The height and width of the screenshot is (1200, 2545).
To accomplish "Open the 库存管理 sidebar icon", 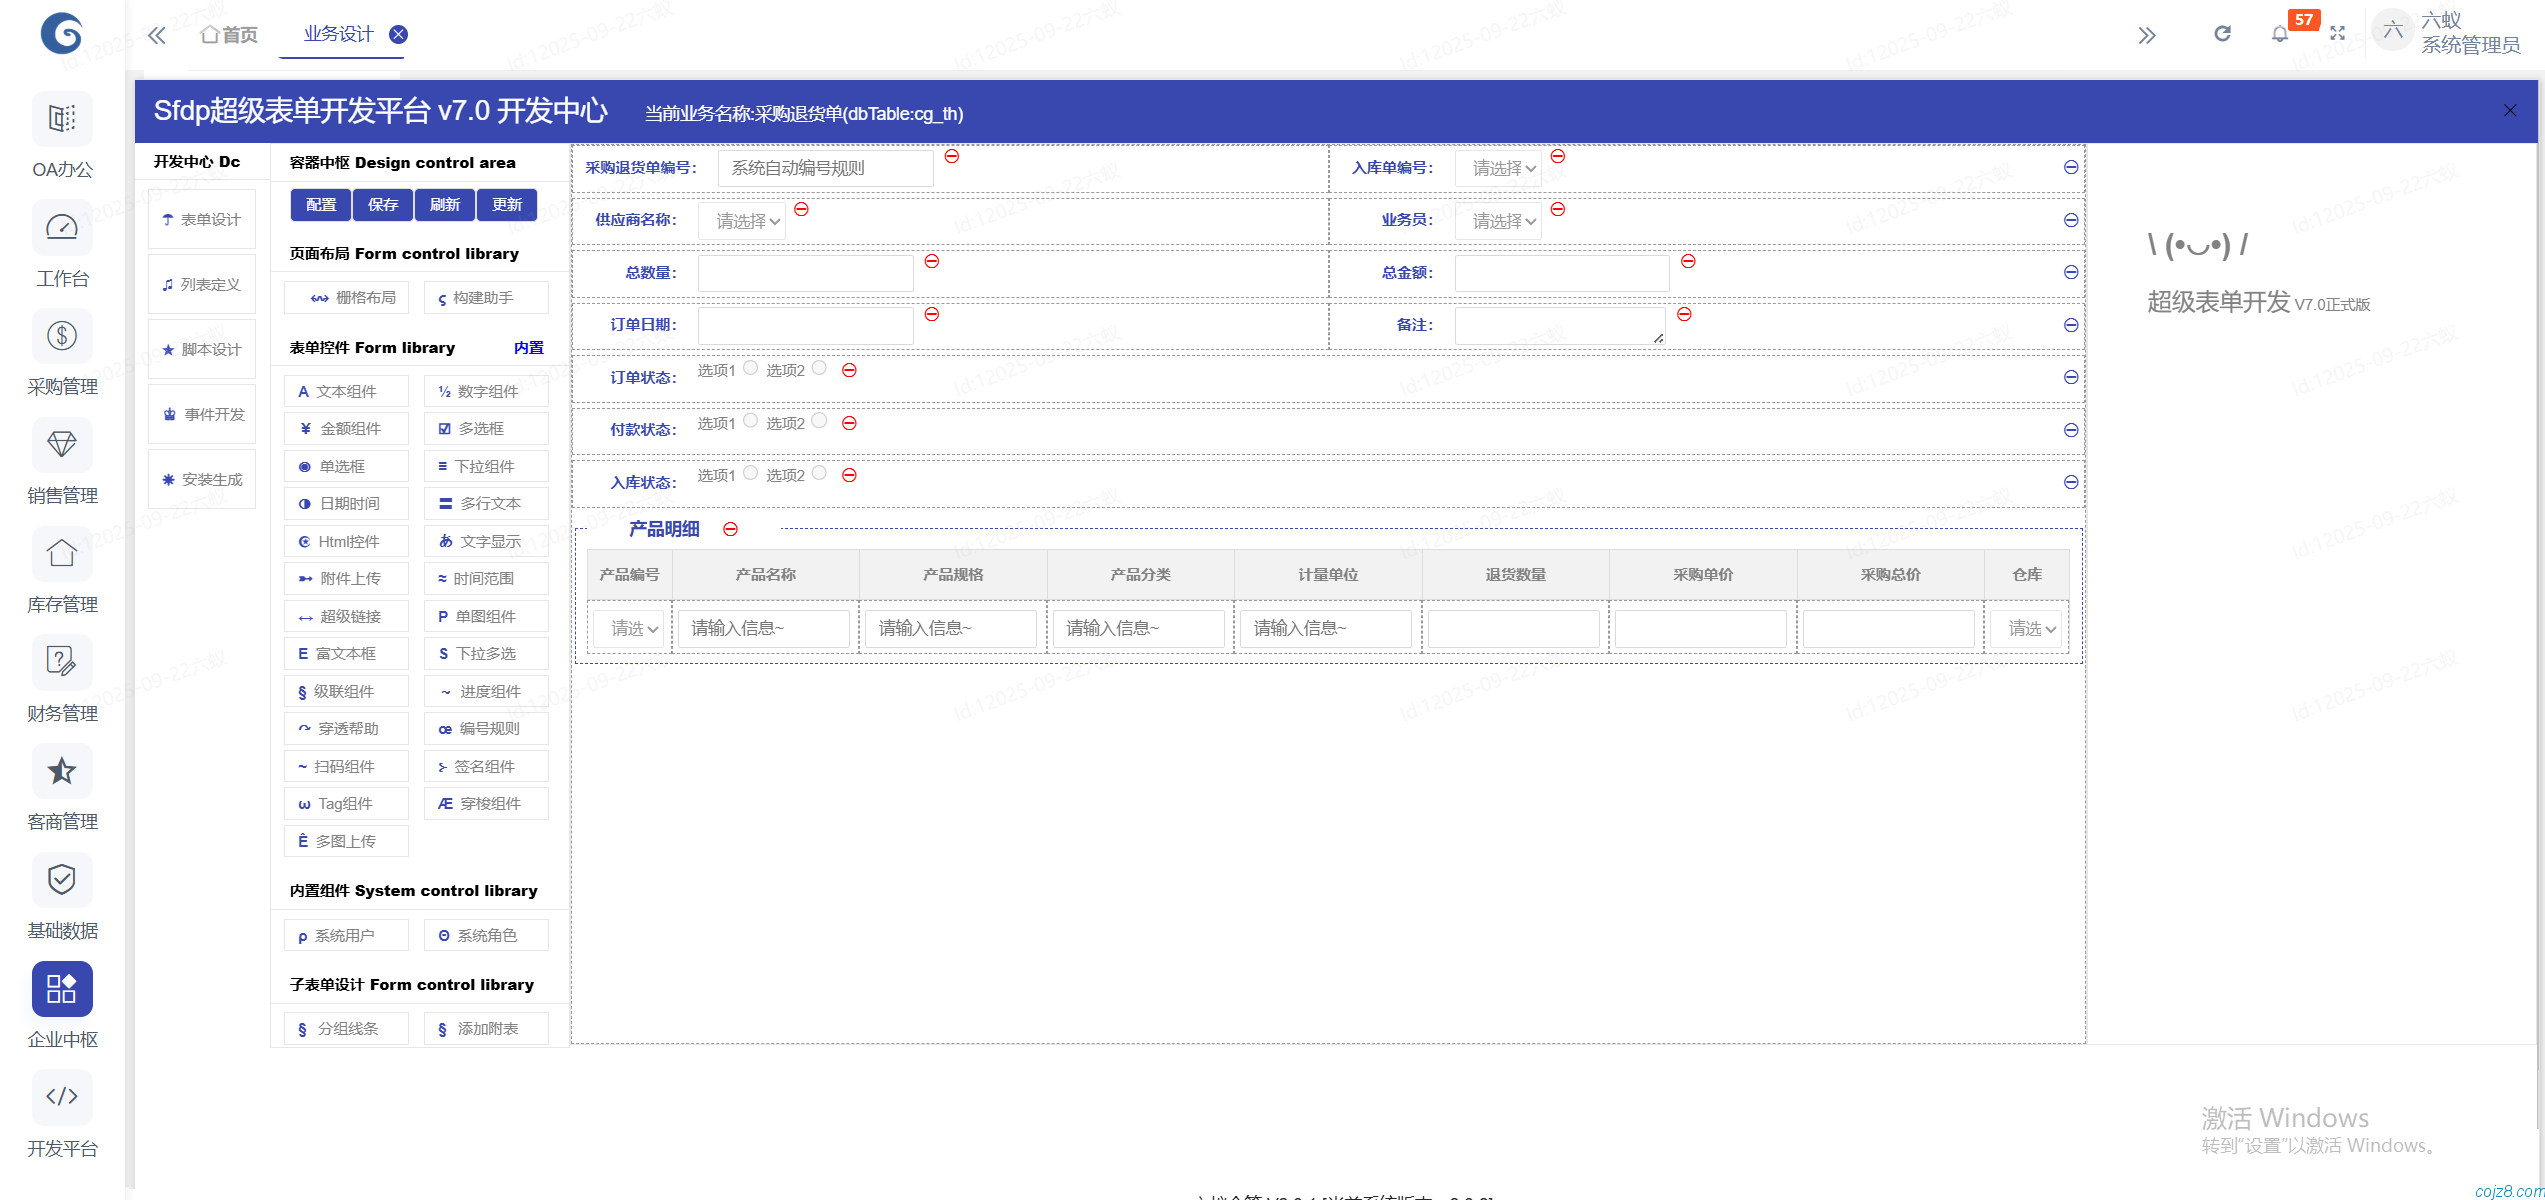I will click(x=62, y=554).
